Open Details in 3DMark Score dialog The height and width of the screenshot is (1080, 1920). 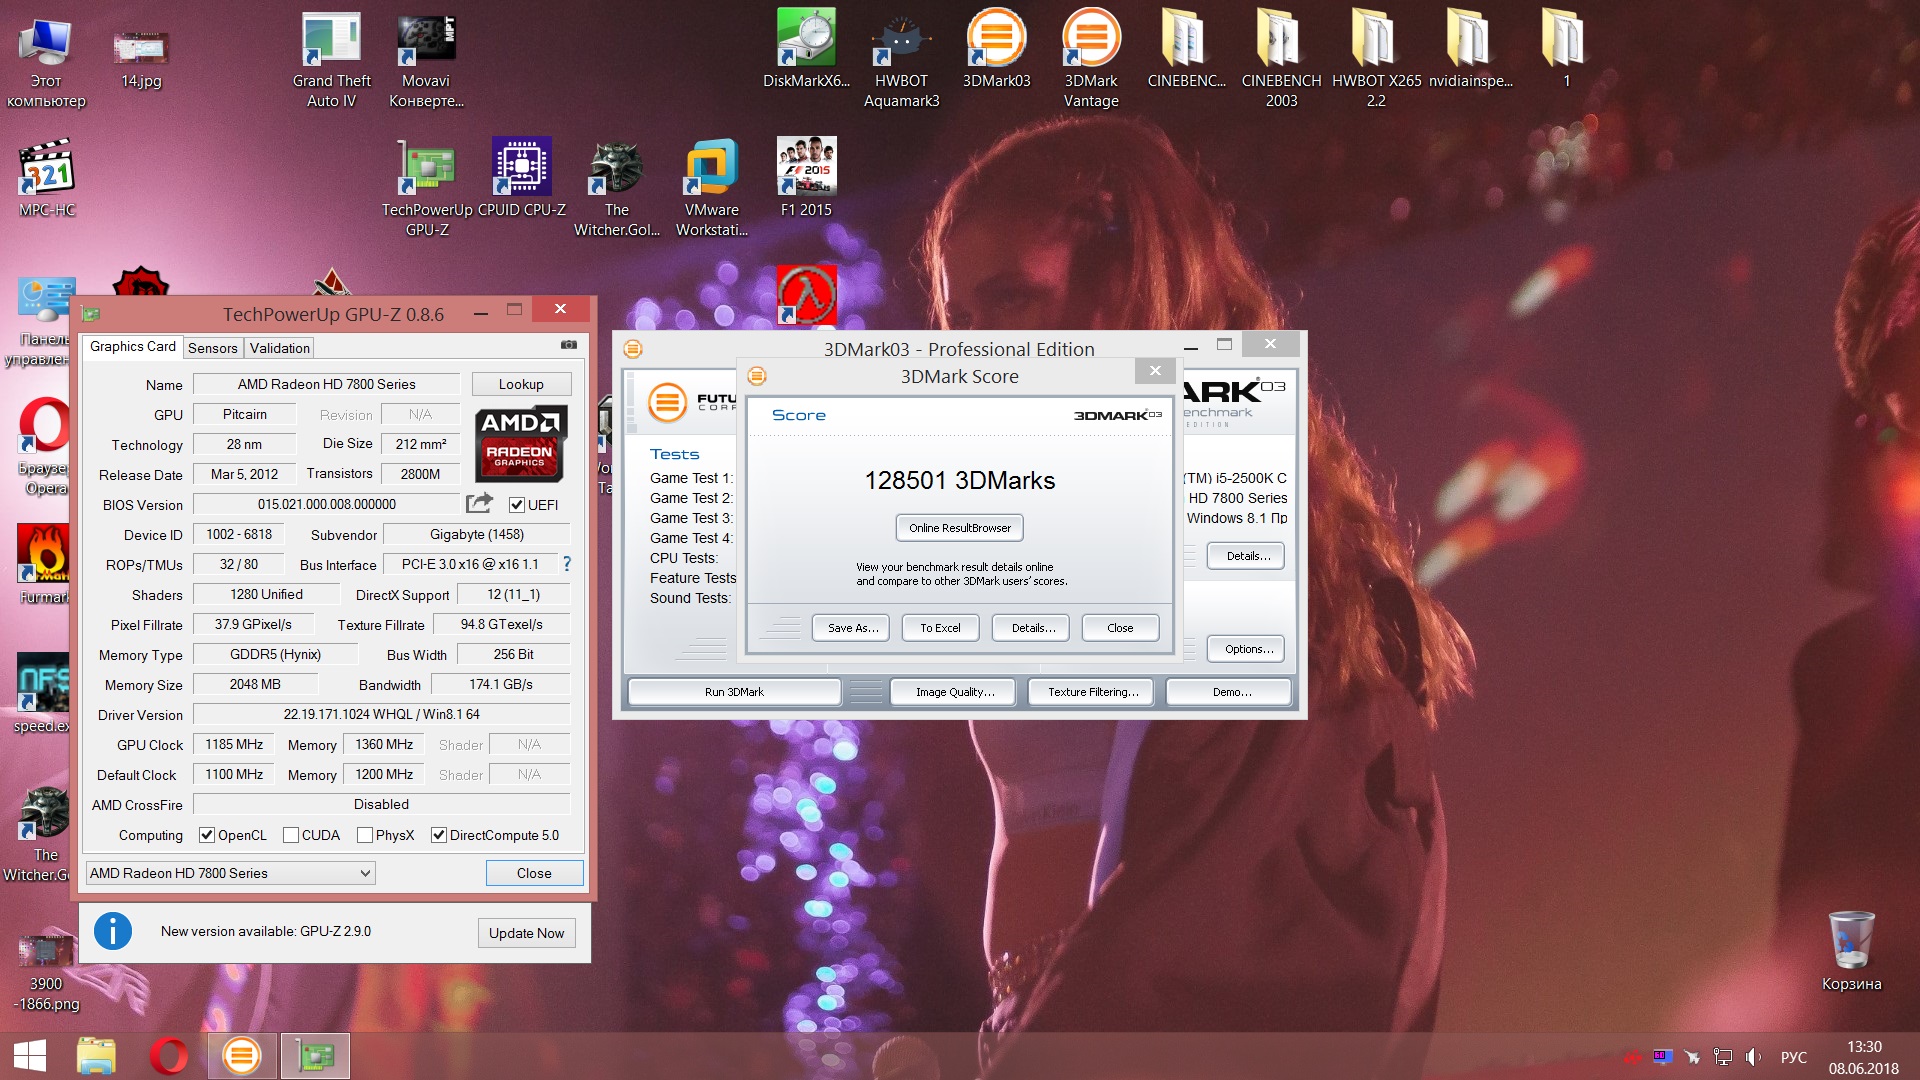point(1031,628)
